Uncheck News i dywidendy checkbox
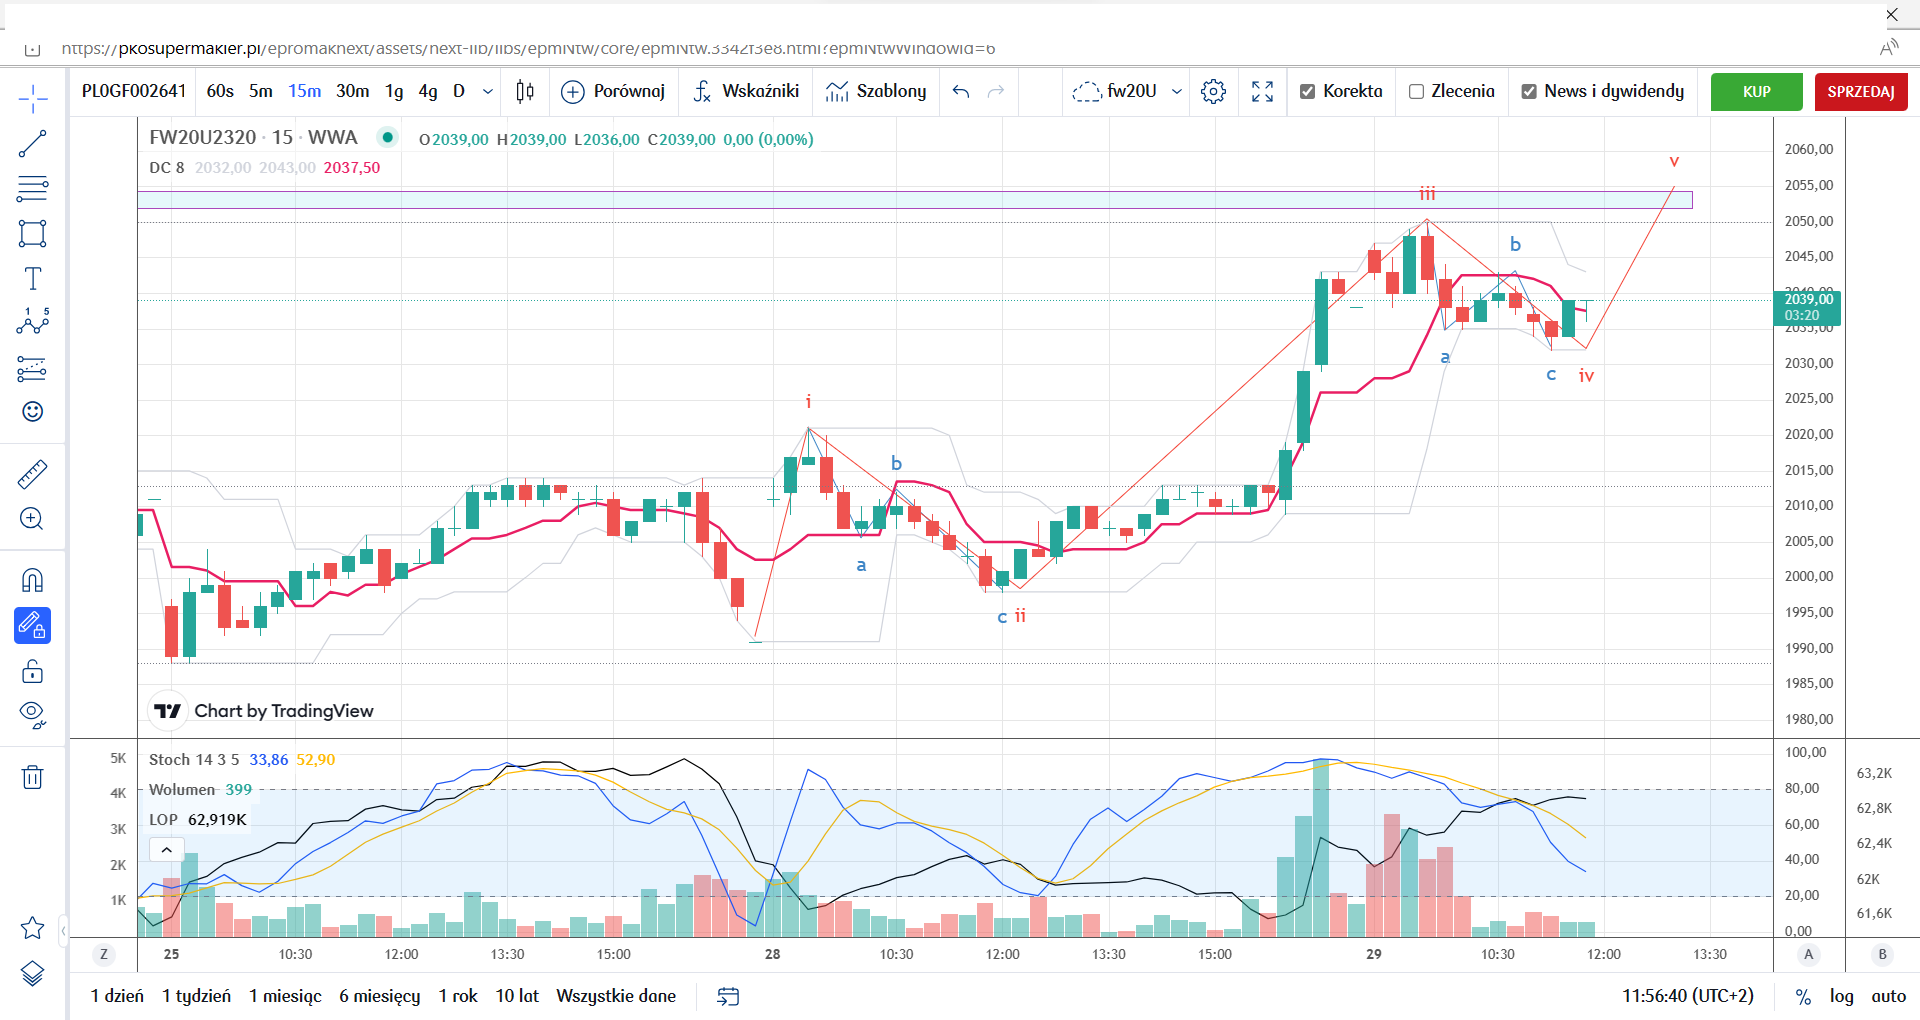 point(1529,92)
